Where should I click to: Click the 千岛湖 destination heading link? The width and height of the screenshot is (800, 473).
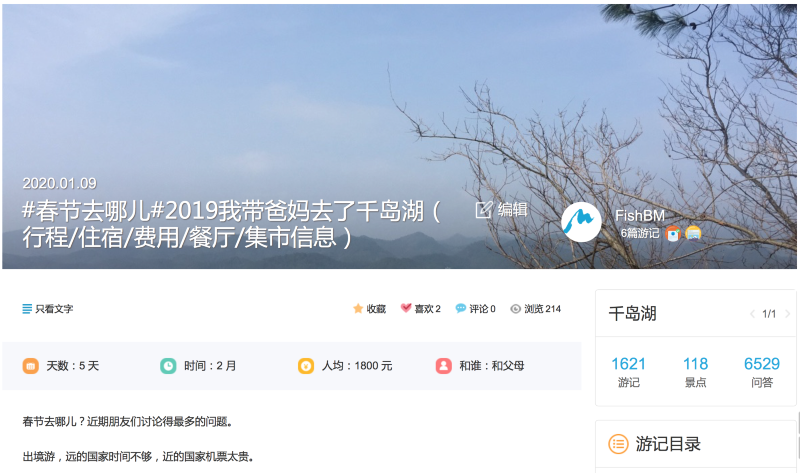coord(633,314)
